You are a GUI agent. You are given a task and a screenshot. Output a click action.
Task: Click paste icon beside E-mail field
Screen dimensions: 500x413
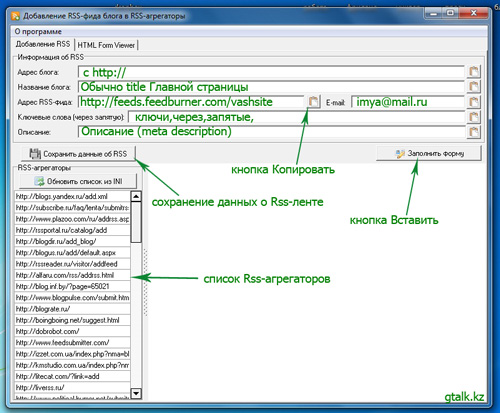(474, 102)
